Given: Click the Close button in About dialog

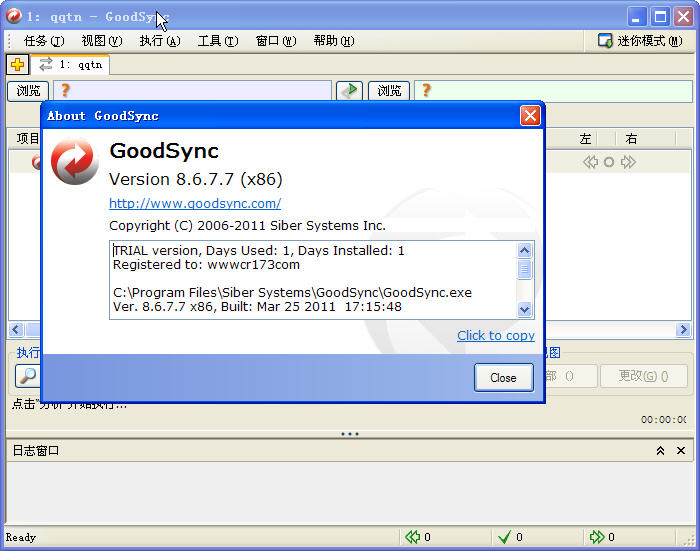Looking at the screenshot, I should click(x=504, y=378).
